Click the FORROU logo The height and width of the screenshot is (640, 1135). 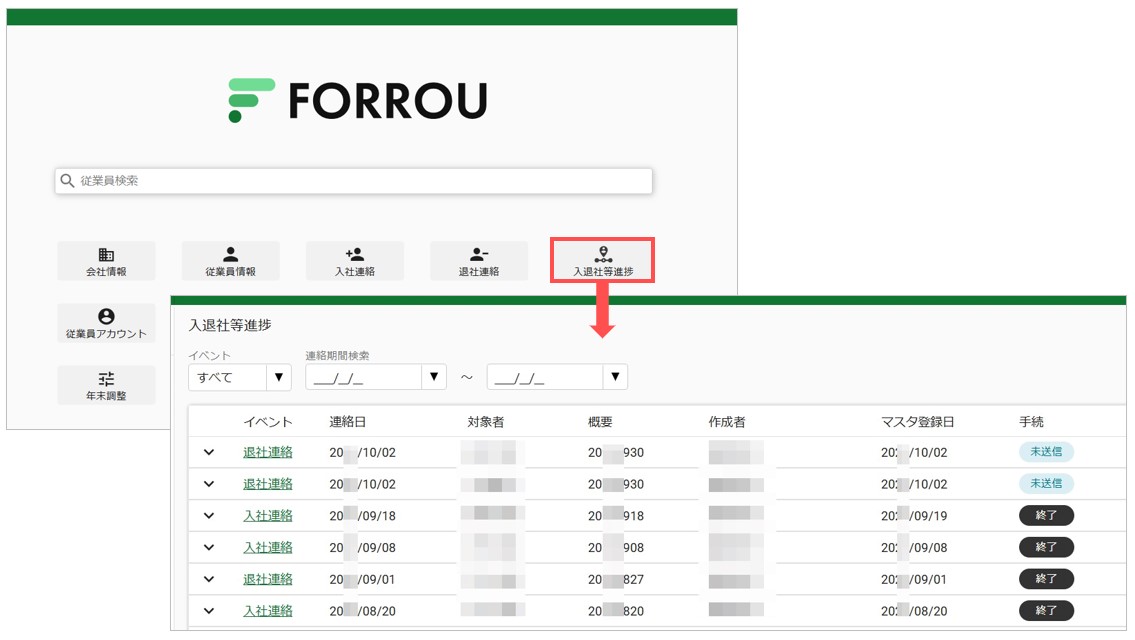pyautogui.click(x=358, y=100)
